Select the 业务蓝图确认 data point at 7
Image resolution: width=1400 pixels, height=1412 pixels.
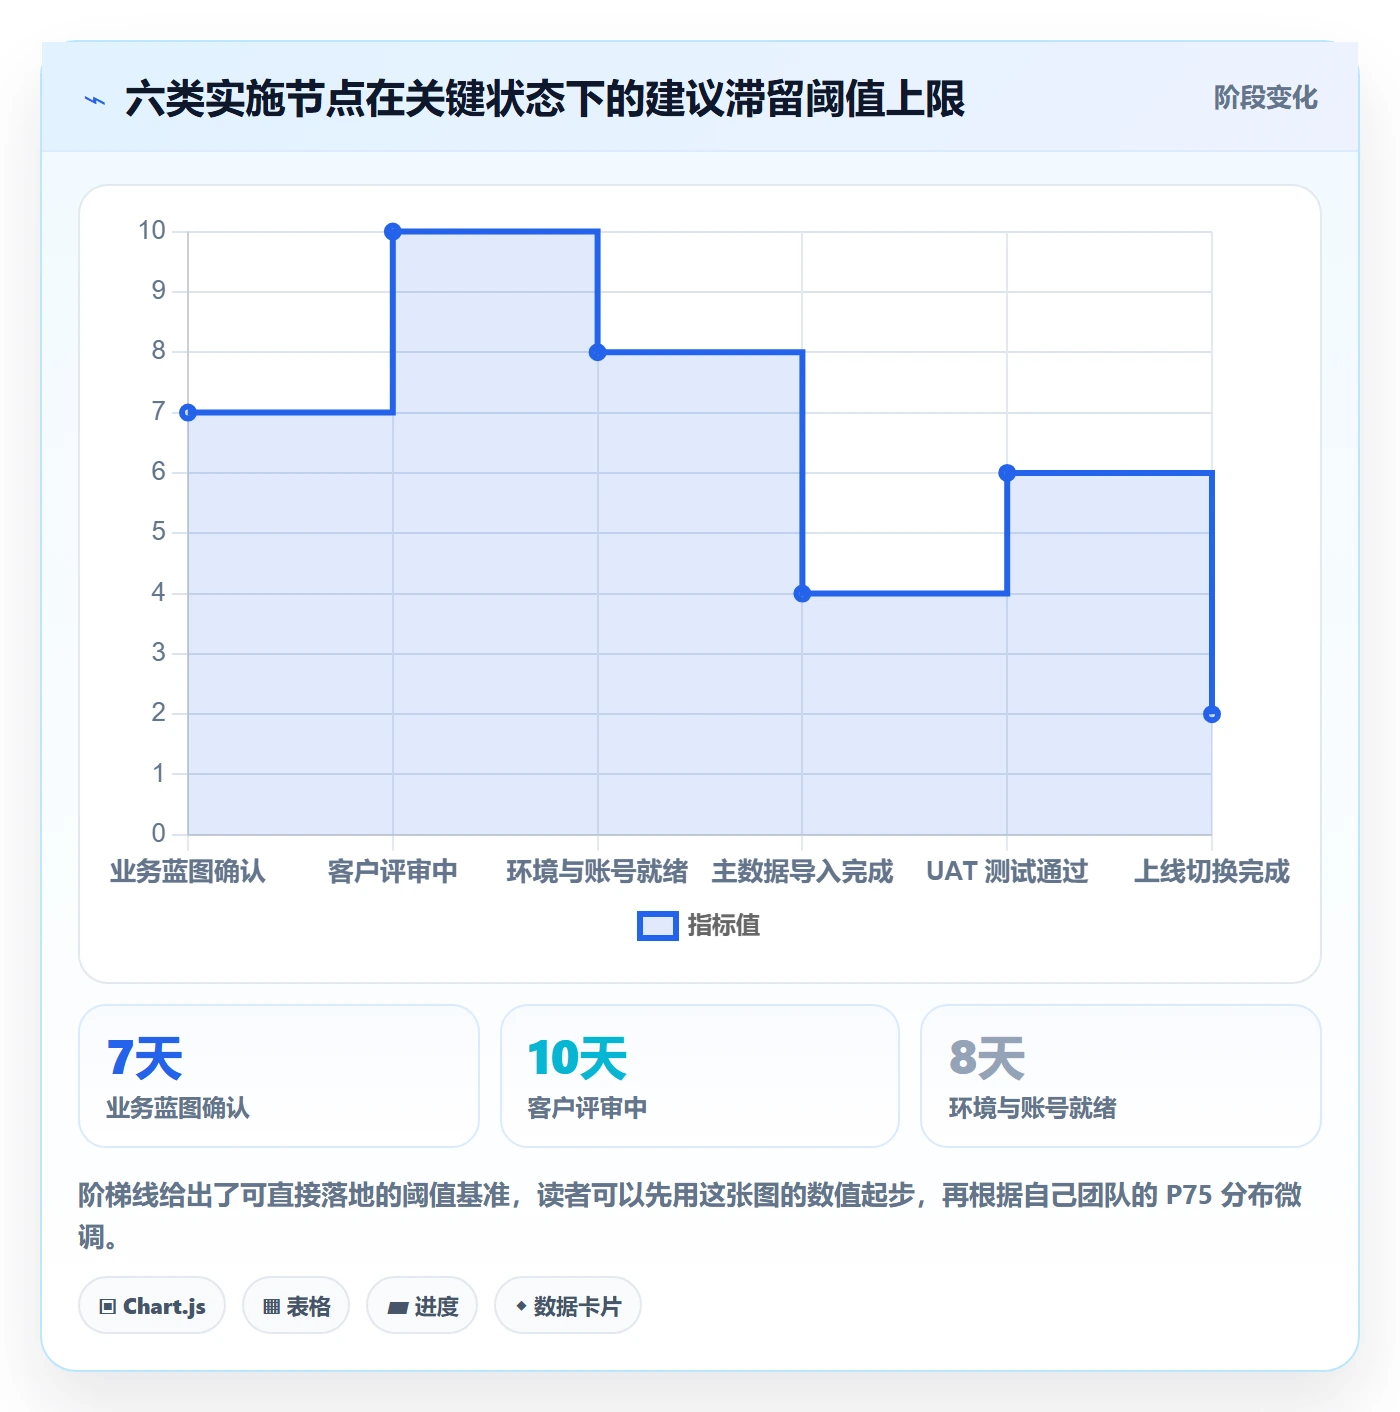tap(188, 412)
